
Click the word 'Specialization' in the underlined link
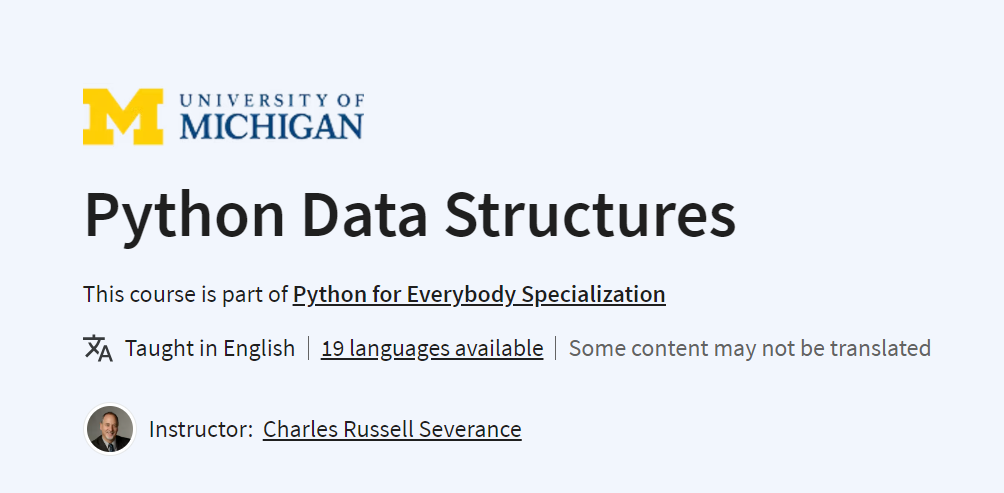[x=594, y=295]
